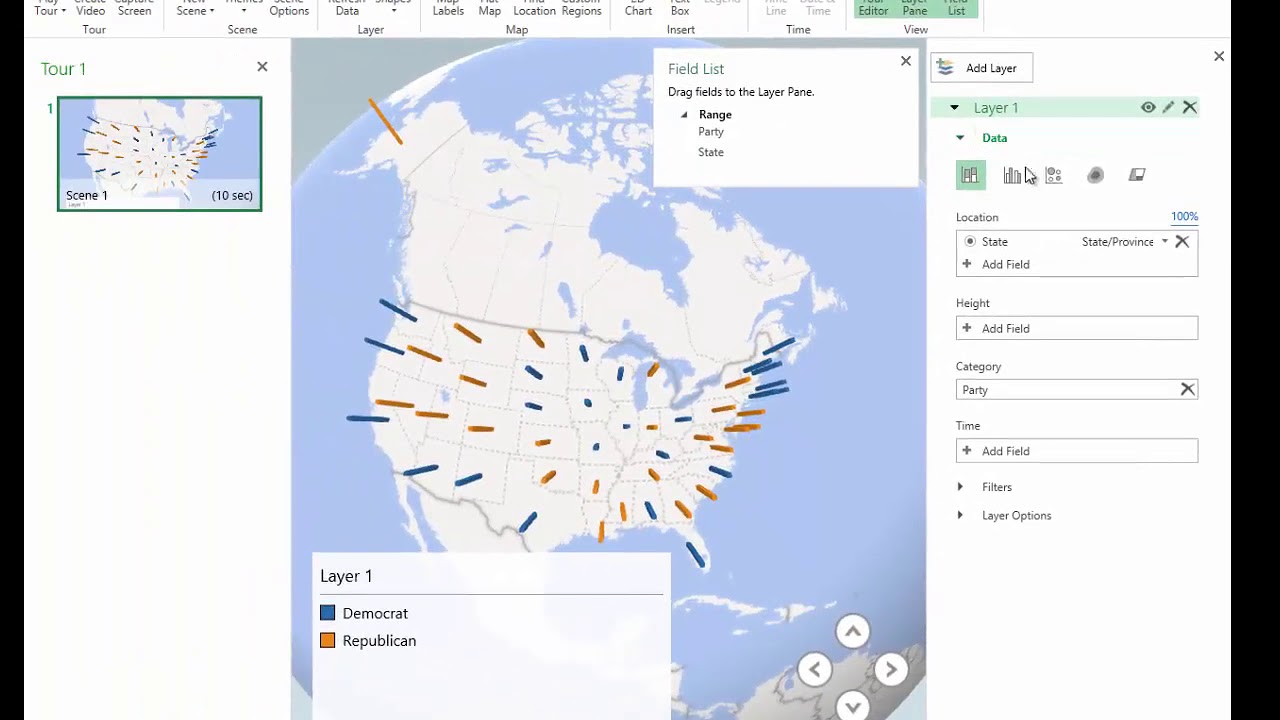Insert 2D Chart from ribbon
Image resolution: width=1280 pixels, height=720 pixels.
[638, 8]
